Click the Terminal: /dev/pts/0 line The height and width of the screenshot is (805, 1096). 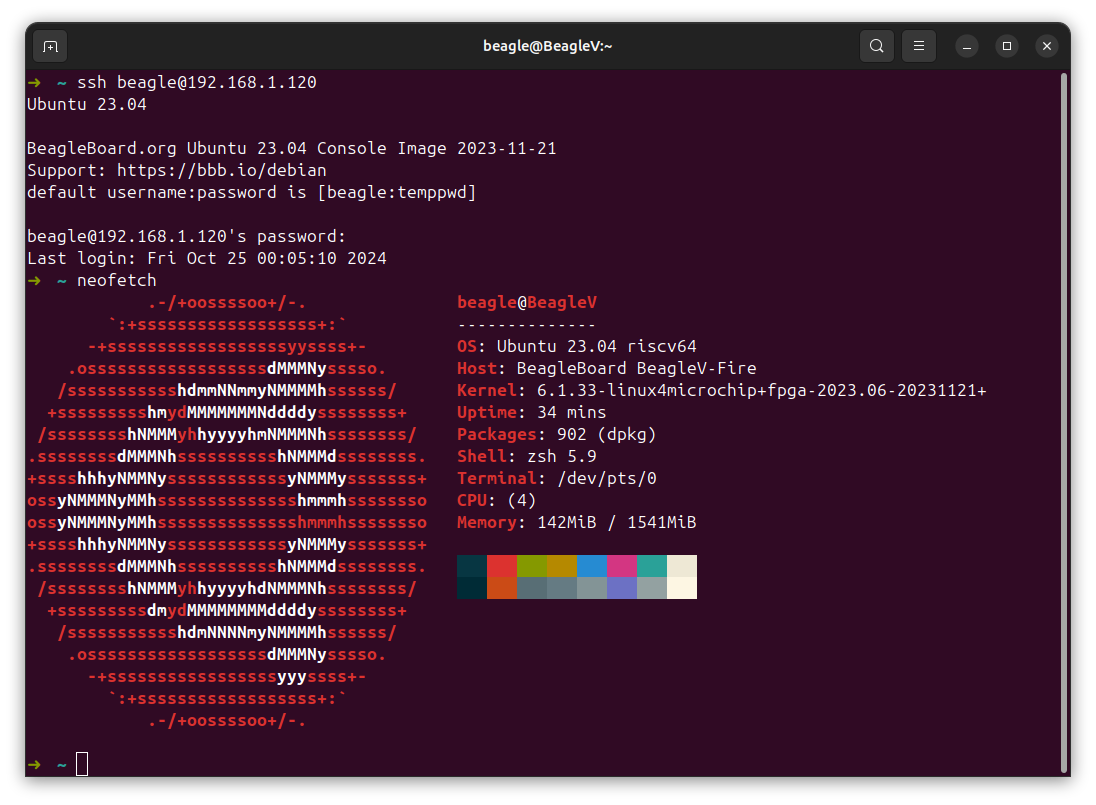tap(557, 479)
